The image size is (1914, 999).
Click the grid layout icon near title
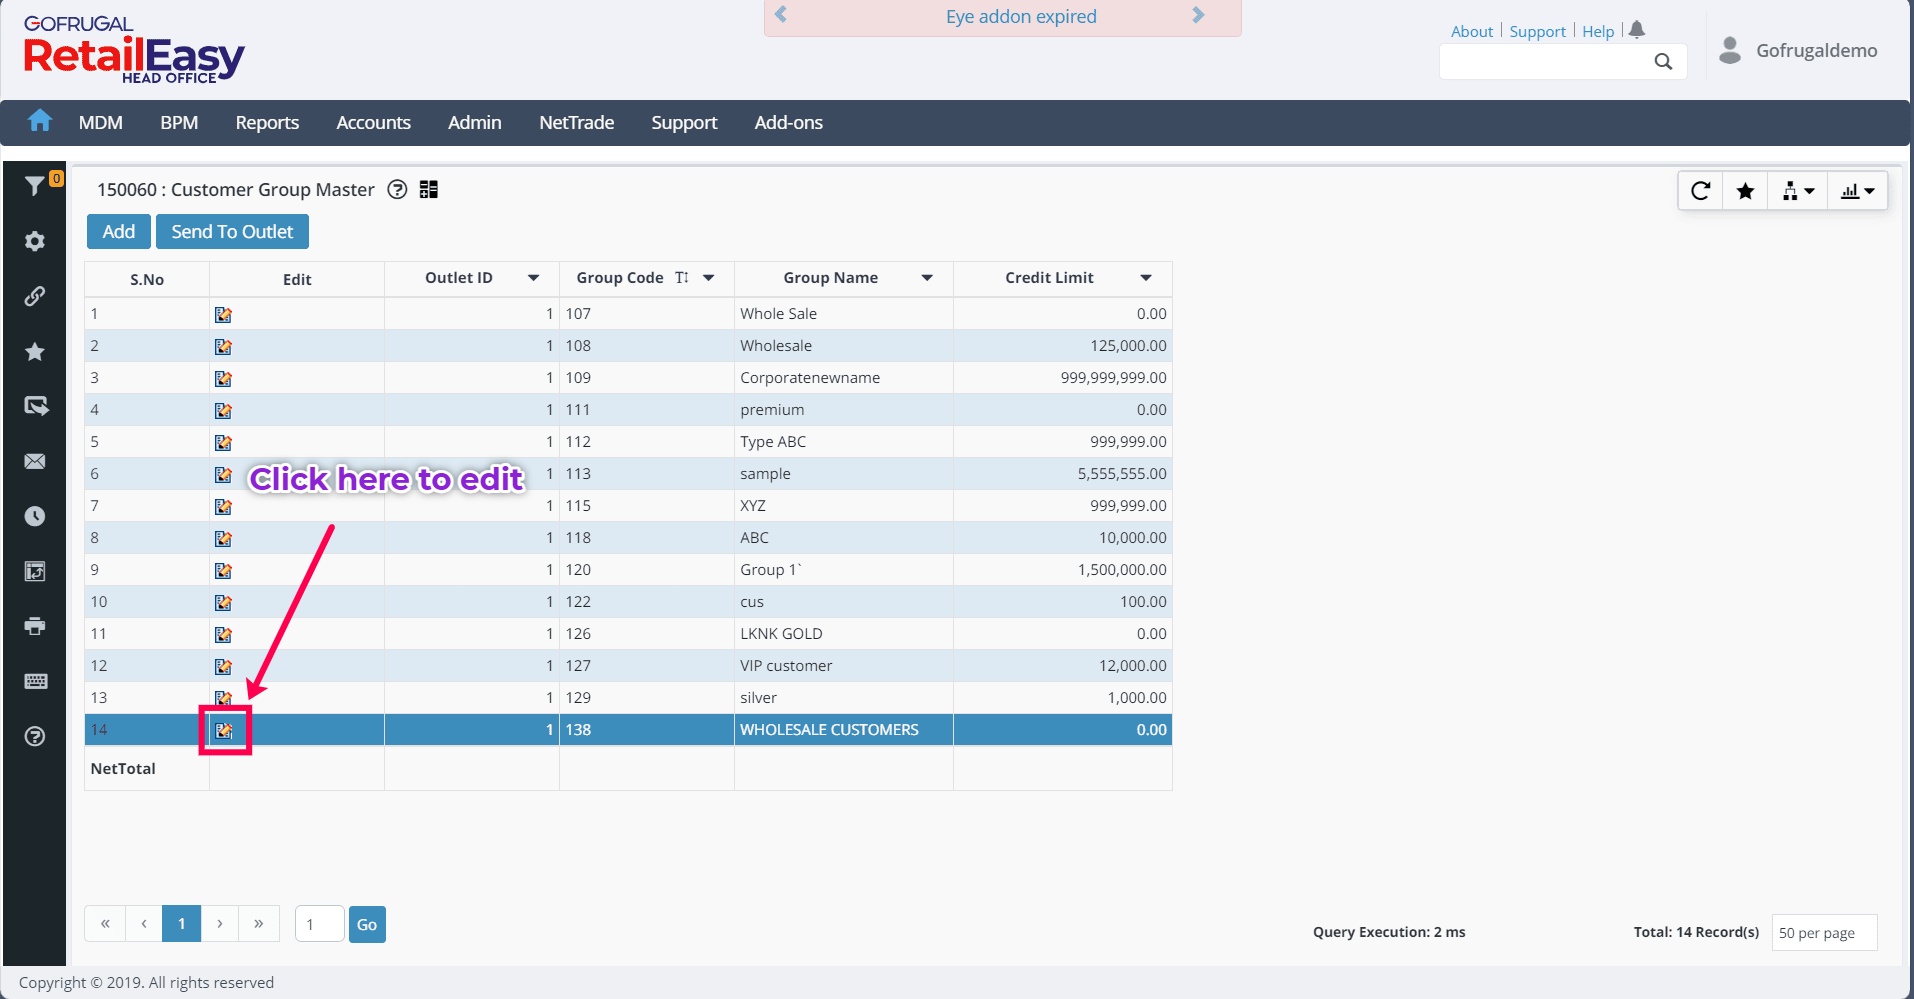click(x=429, y=189)
